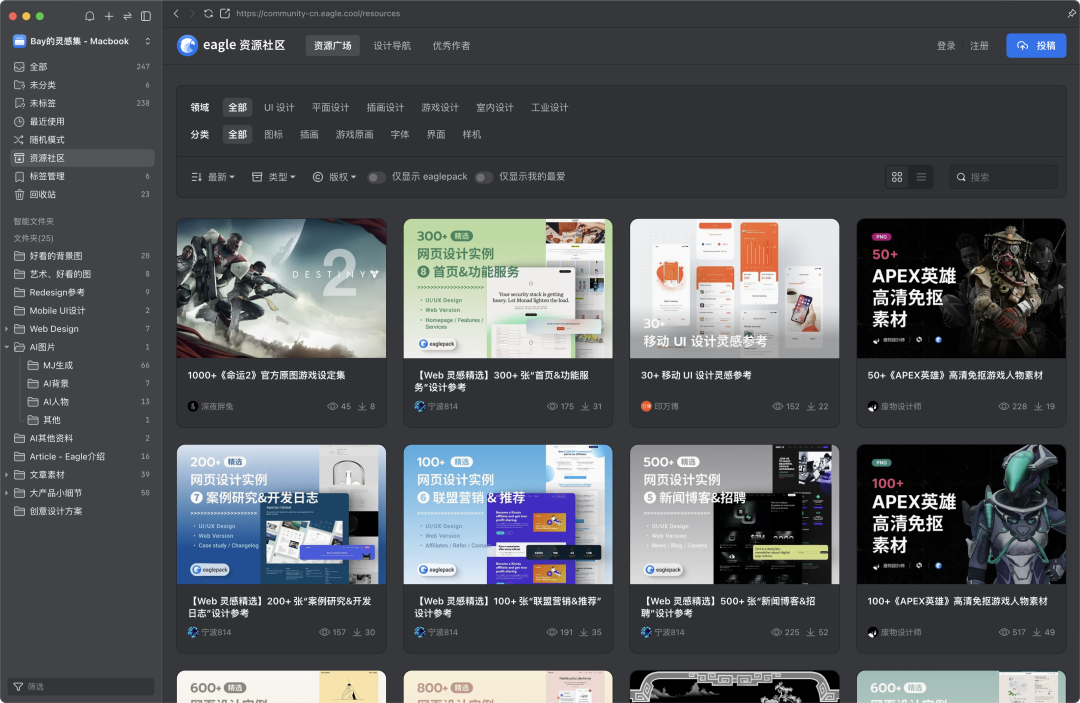Screen dimensions: 1080x703
Task: Filter category by 字体
Action: coord(400,134)
